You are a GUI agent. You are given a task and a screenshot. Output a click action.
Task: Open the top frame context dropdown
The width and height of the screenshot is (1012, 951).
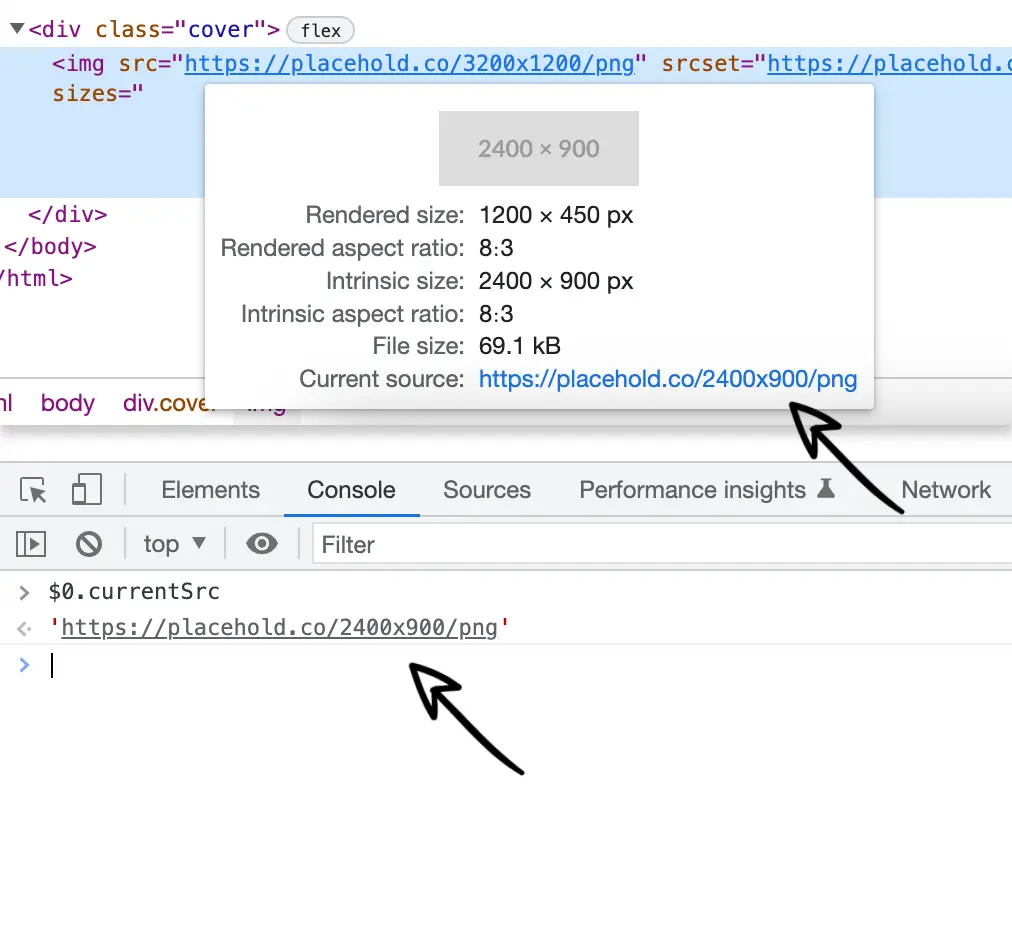point(173,543)
